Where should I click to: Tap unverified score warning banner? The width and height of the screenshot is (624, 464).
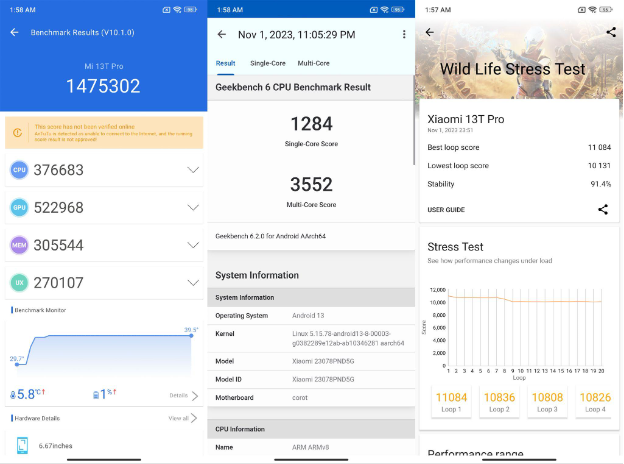point(104,133)
